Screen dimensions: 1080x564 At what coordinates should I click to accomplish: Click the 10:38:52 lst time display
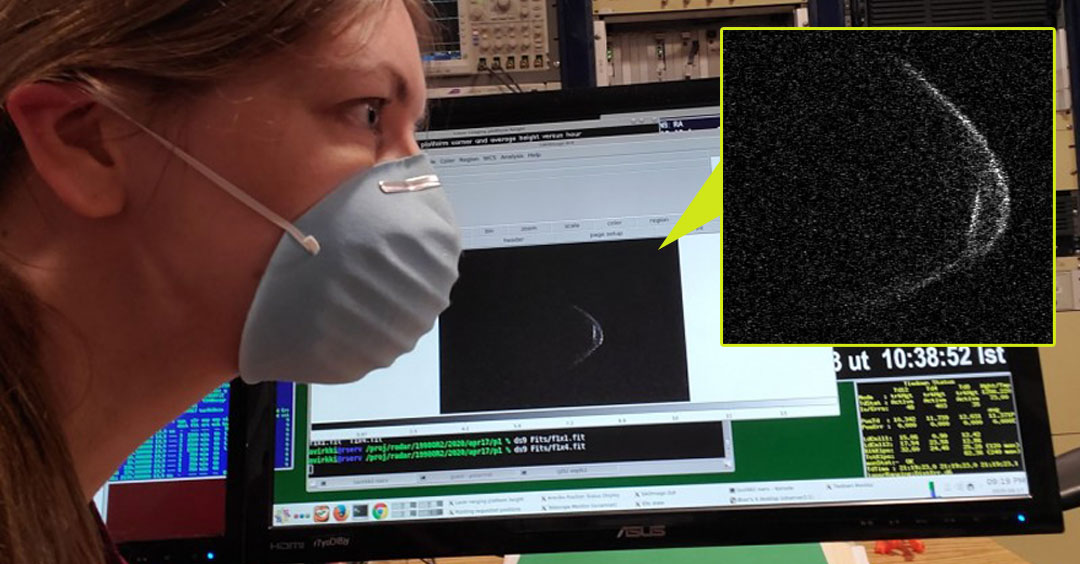pyautogui.click(x=944, y=357)
